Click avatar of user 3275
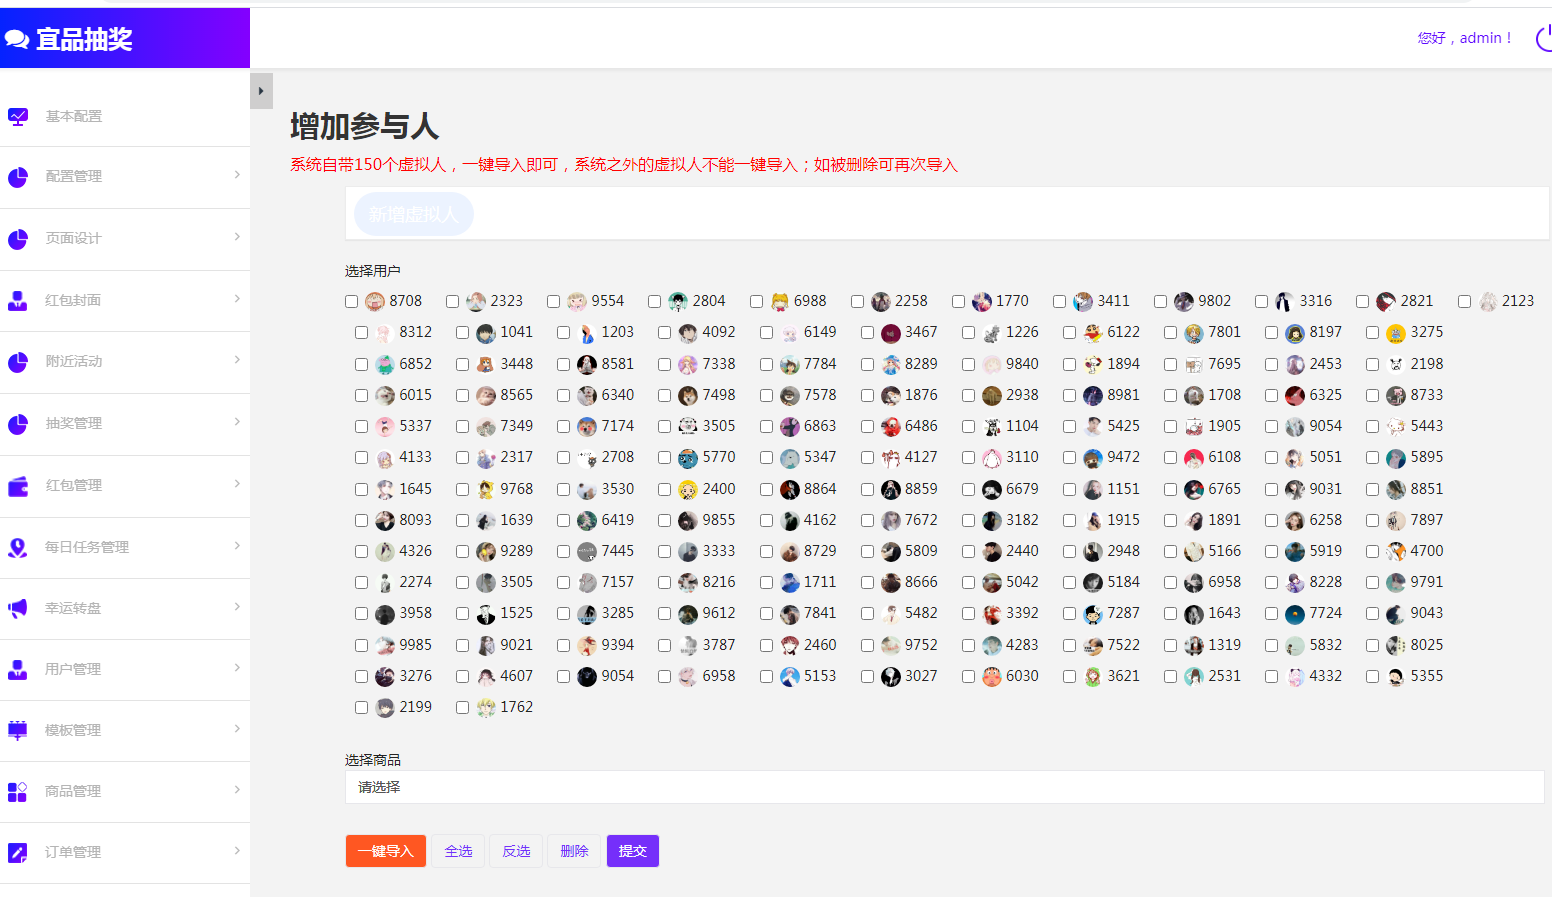The image size is (1552, 897). pos(1396,333)
